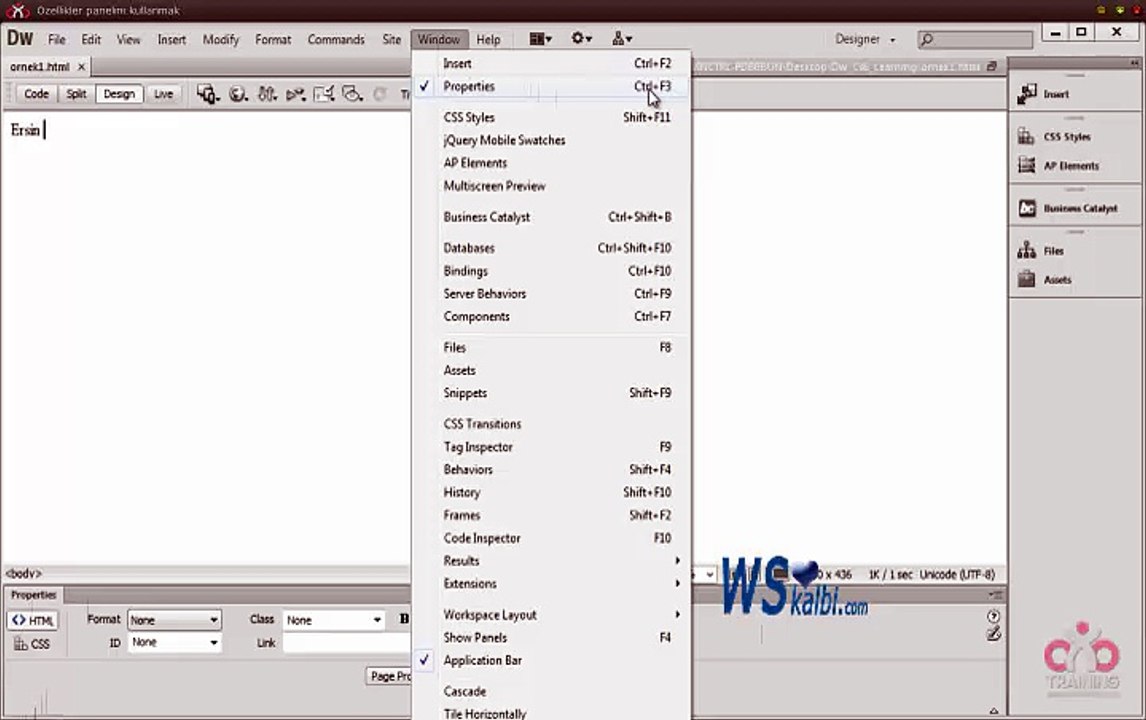Click the Bold B button in Properties
The height and width of the screenshot is (720, 1146).
click(x=404, y=619)
